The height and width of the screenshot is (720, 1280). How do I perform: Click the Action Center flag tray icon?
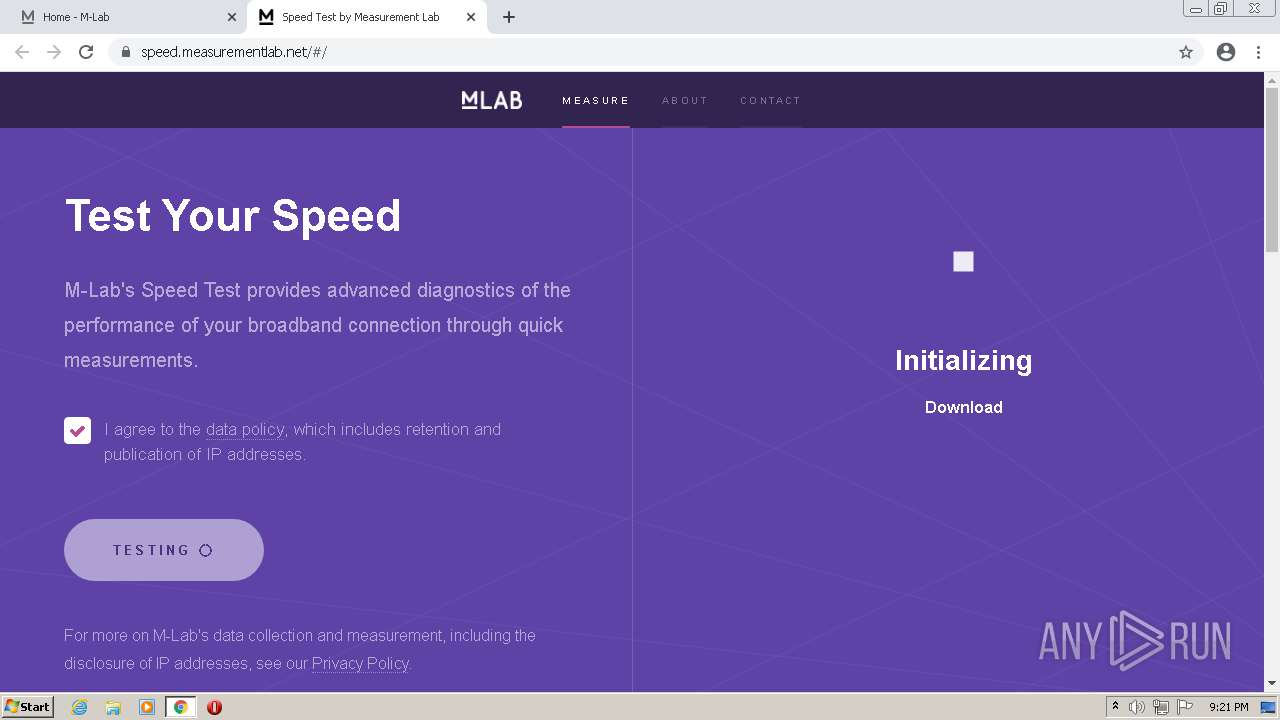[1185, 707]
